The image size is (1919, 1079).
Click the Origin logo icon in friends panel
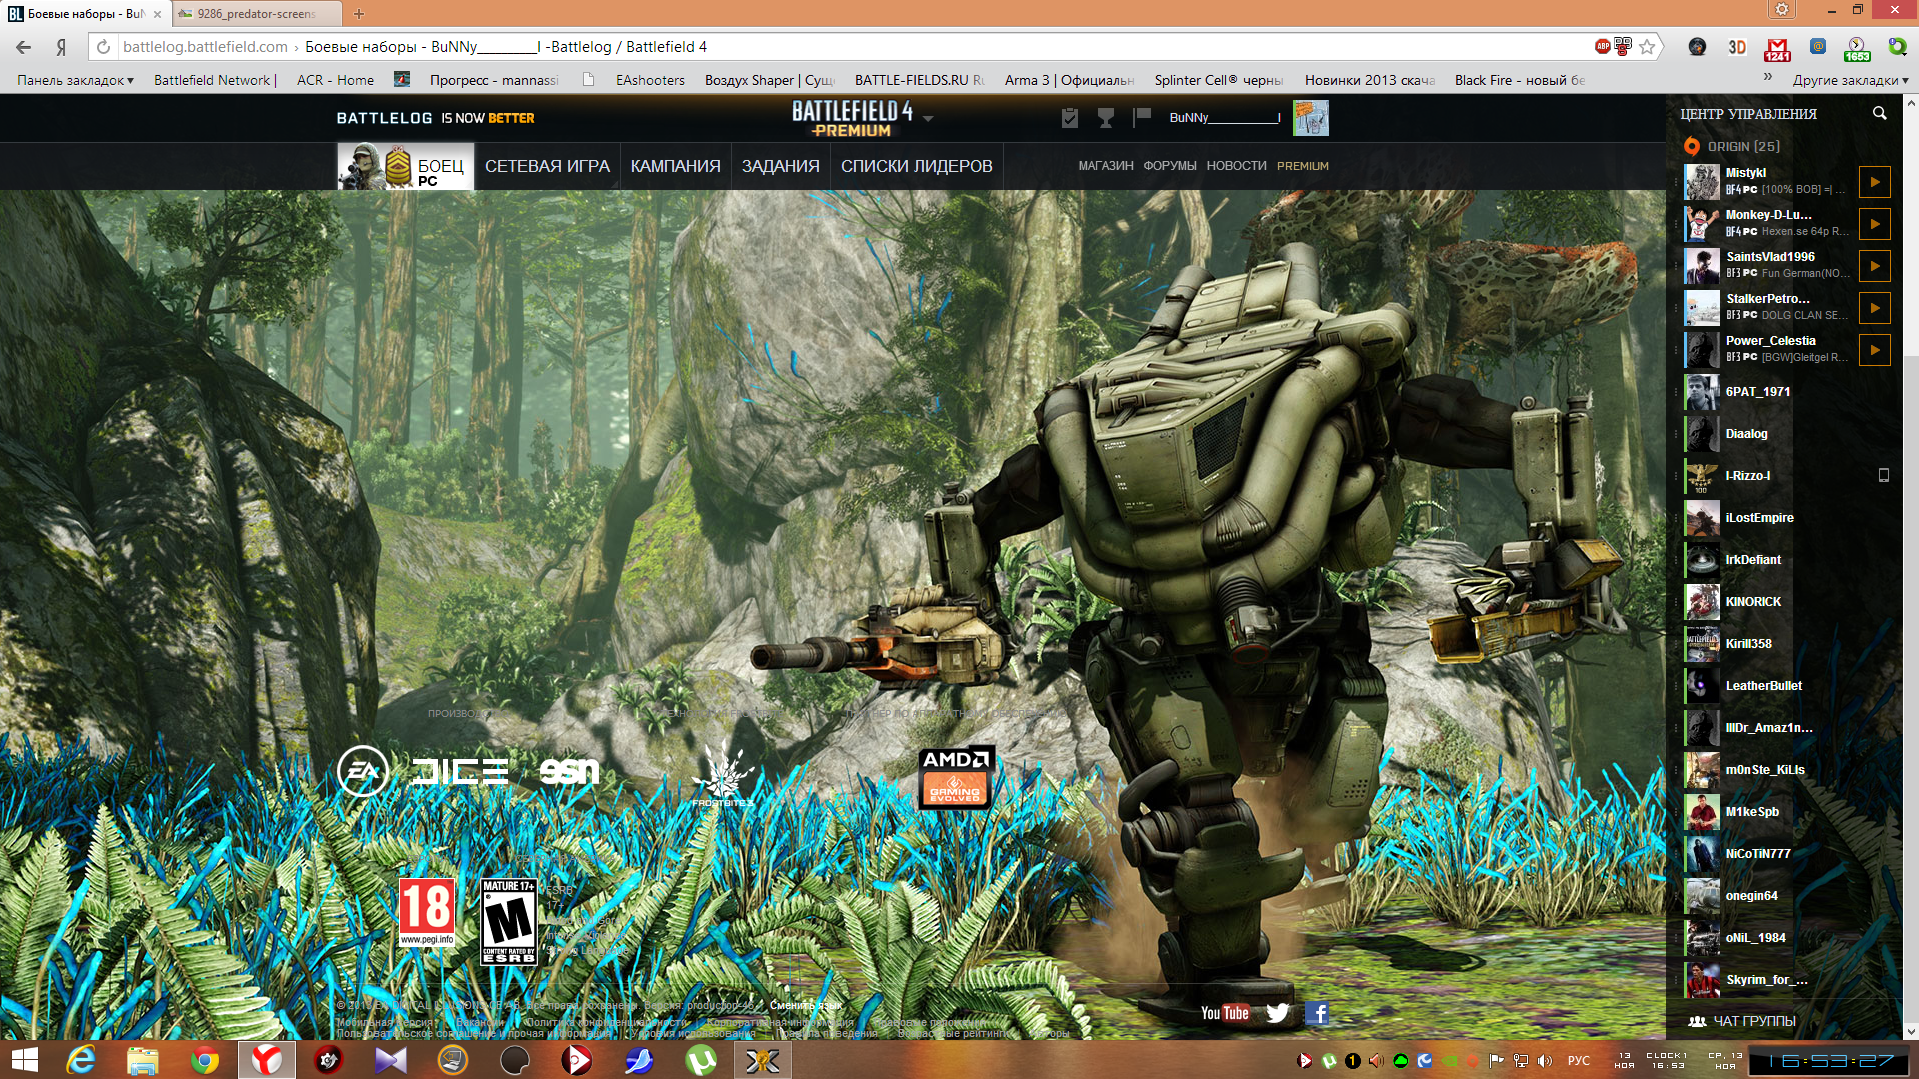click(x=1692, y=147)
